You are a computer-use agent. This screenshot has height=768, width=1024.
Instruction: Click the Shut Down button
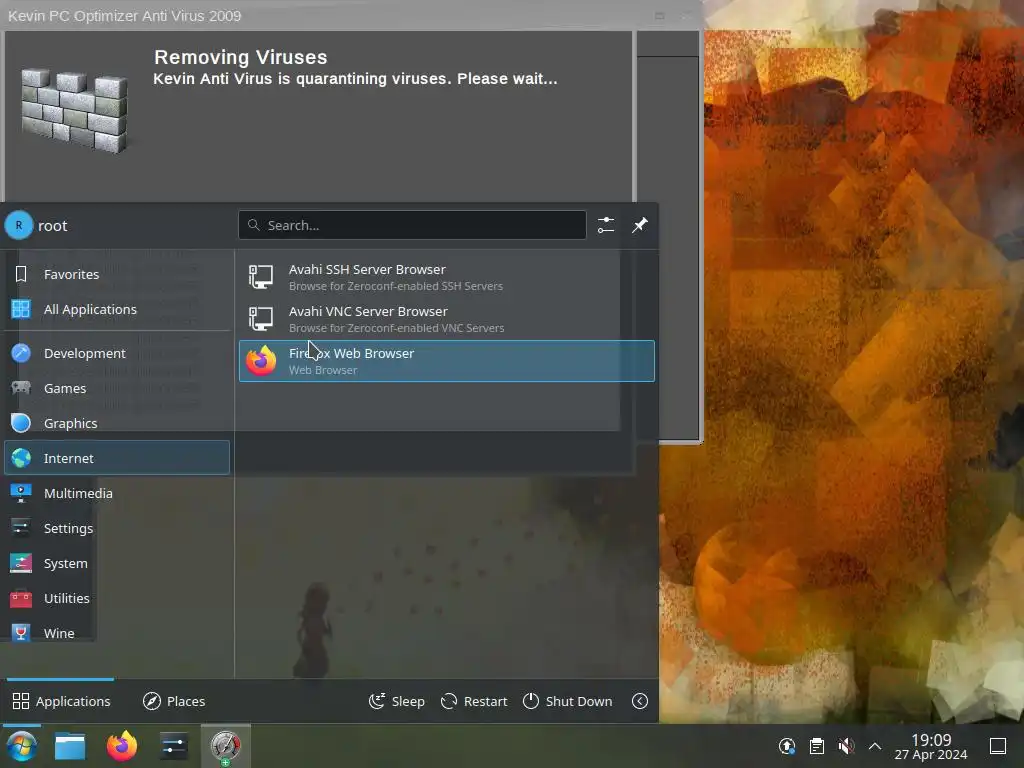568,701
